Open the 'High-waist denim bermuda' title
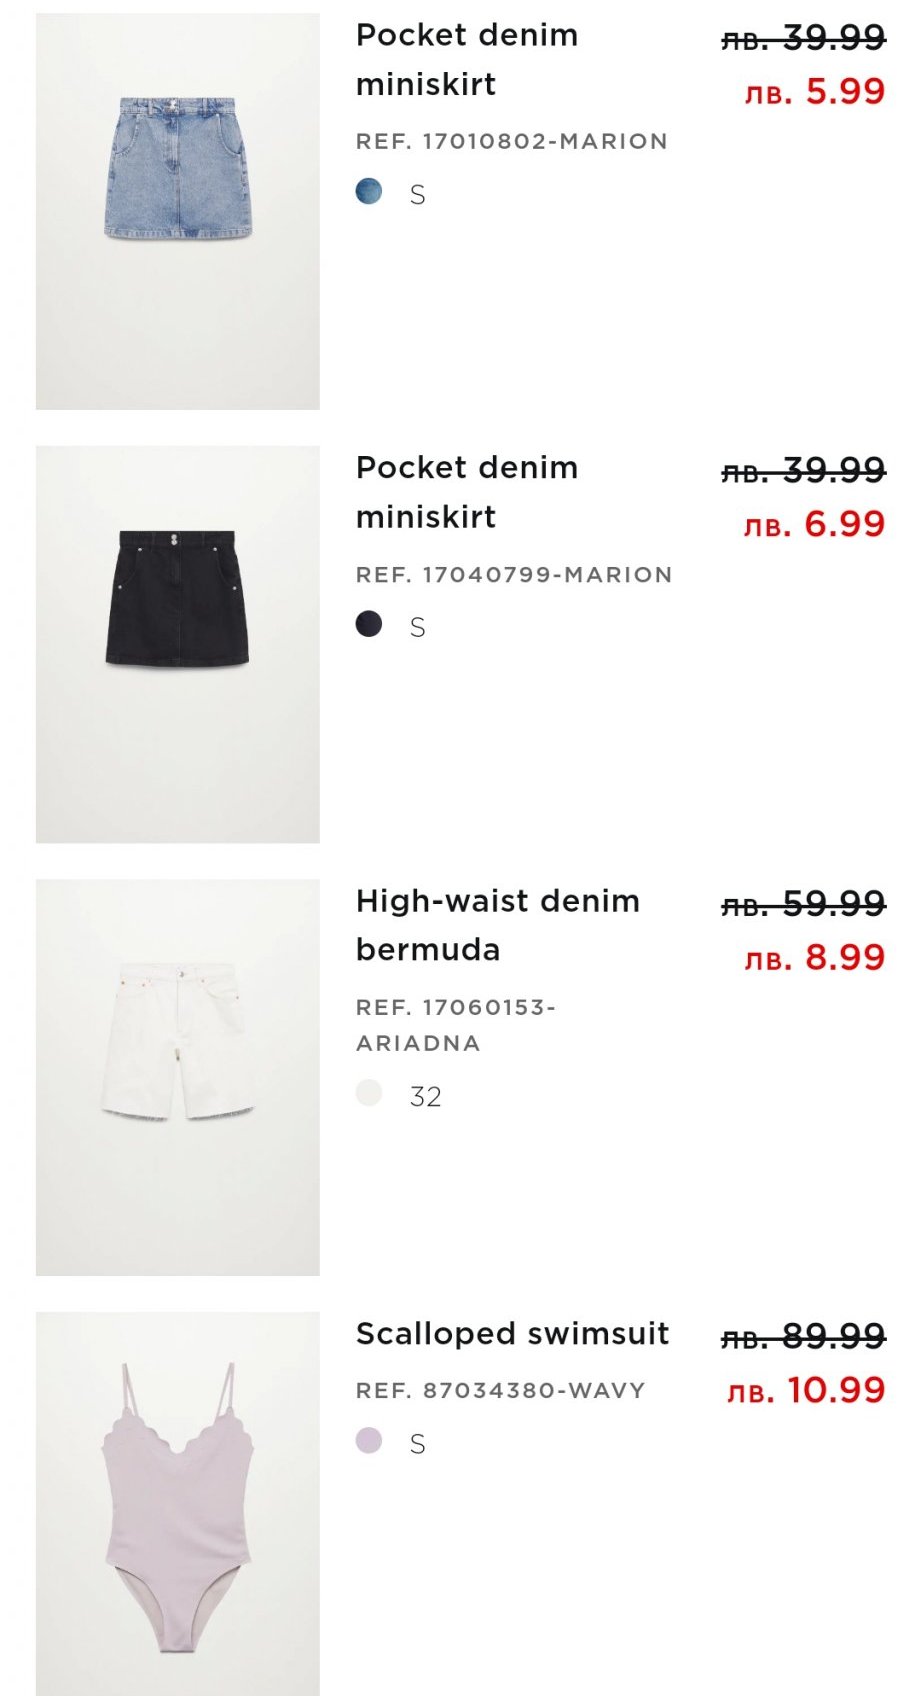This screenshot has width=911, height=1696. pyautogui.click(x=497, y=925)
